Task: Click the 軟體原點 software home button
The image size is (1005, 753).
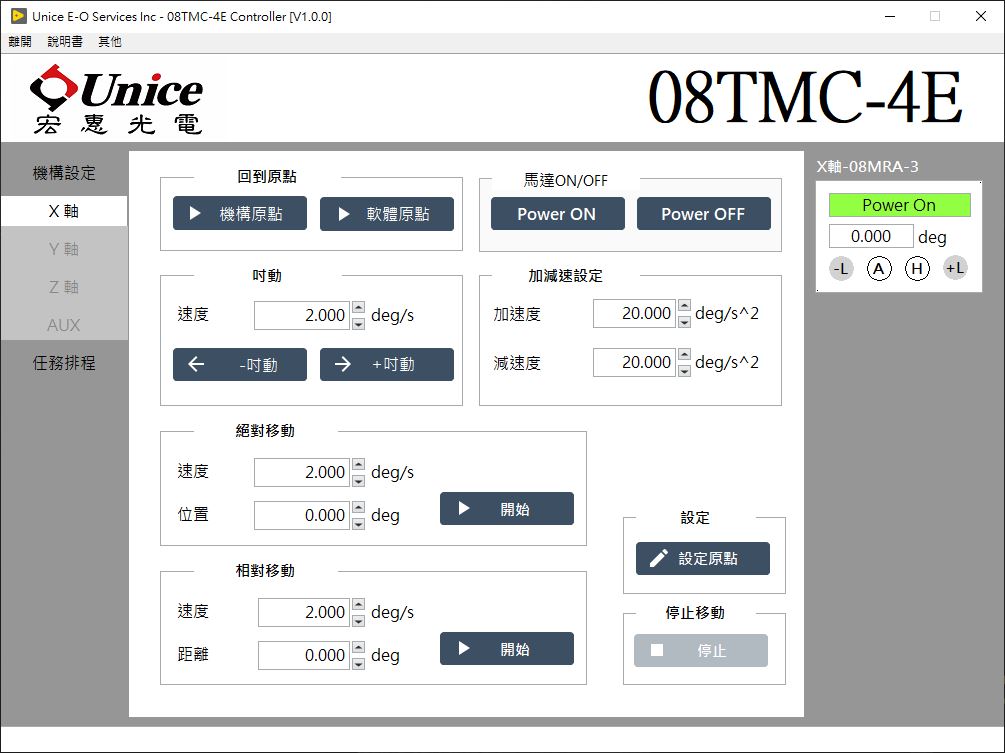Action: (386, 213)
